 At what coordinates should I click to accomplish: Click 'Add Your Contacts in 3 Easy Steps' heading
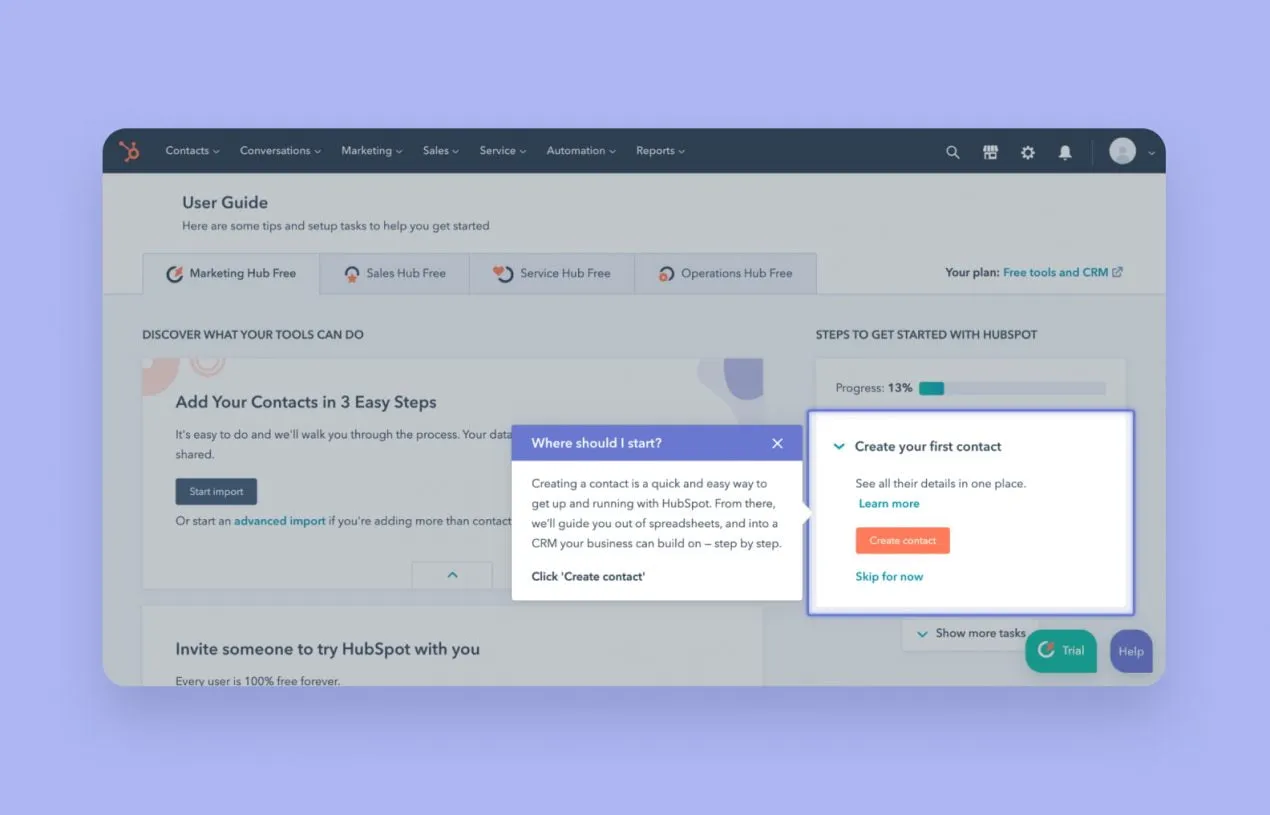click(306, 402)
